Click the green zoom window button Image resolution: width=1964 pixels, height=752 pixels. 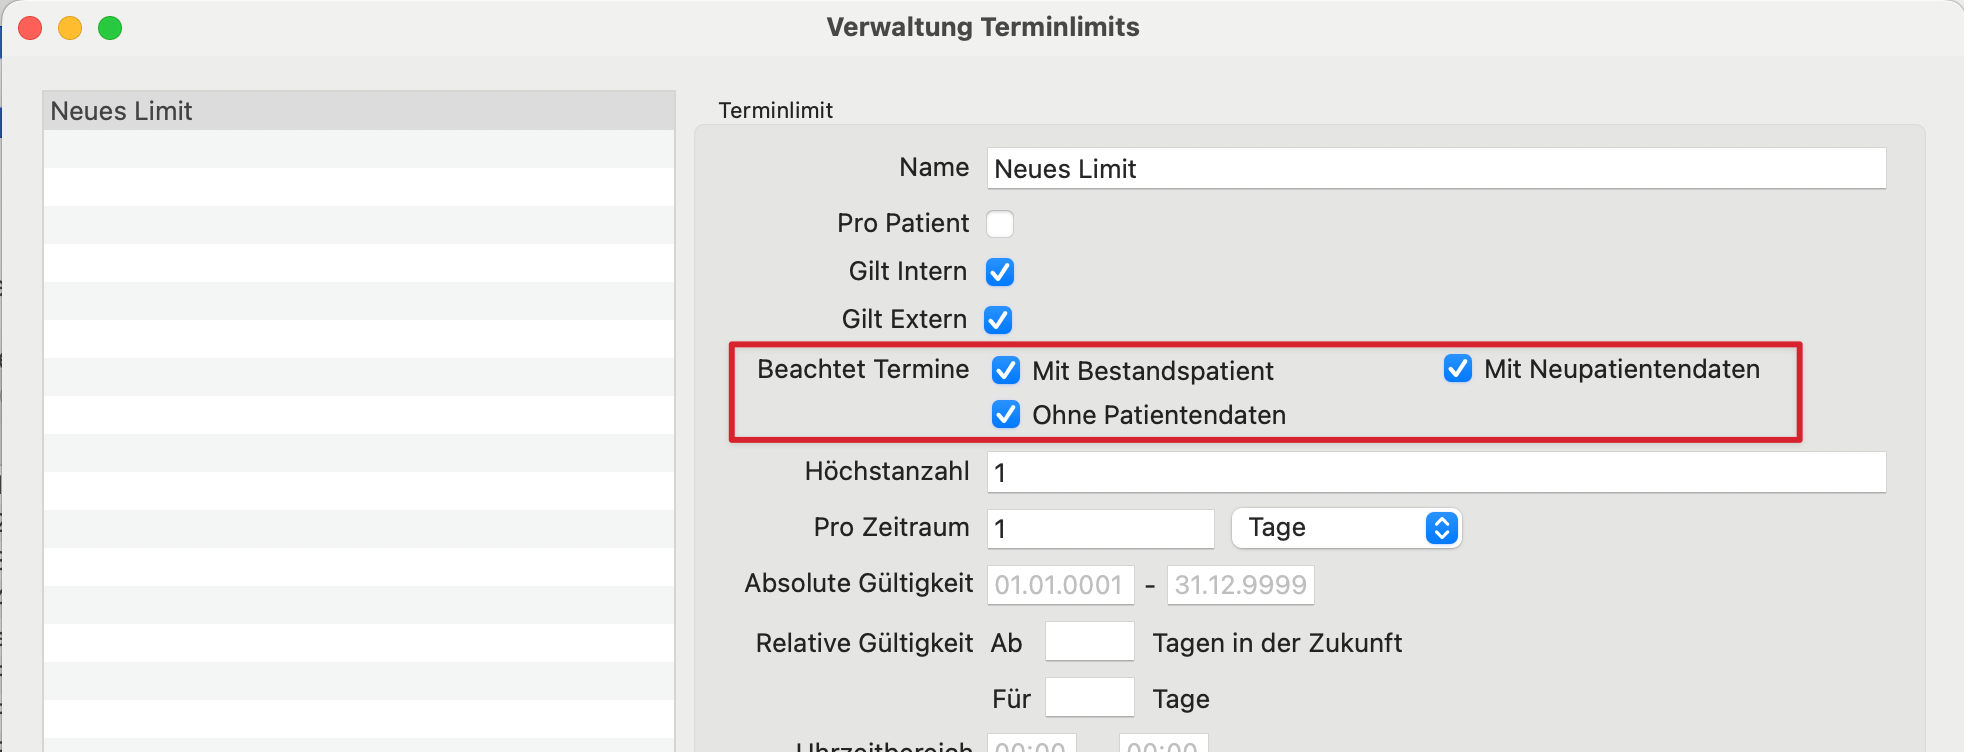pos(110,28)
